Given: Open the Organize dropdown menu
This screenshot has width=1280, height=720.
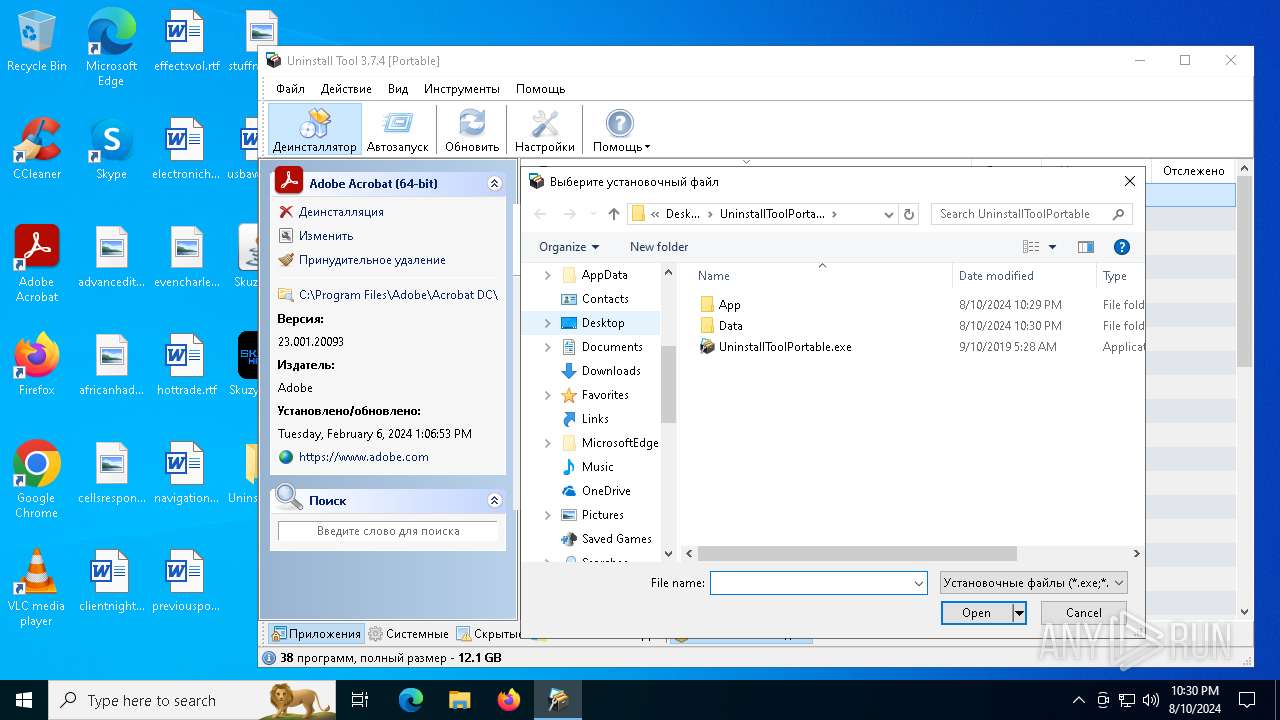Looking at the screenshot, I should pyautogui.click(x=568, y=247).
